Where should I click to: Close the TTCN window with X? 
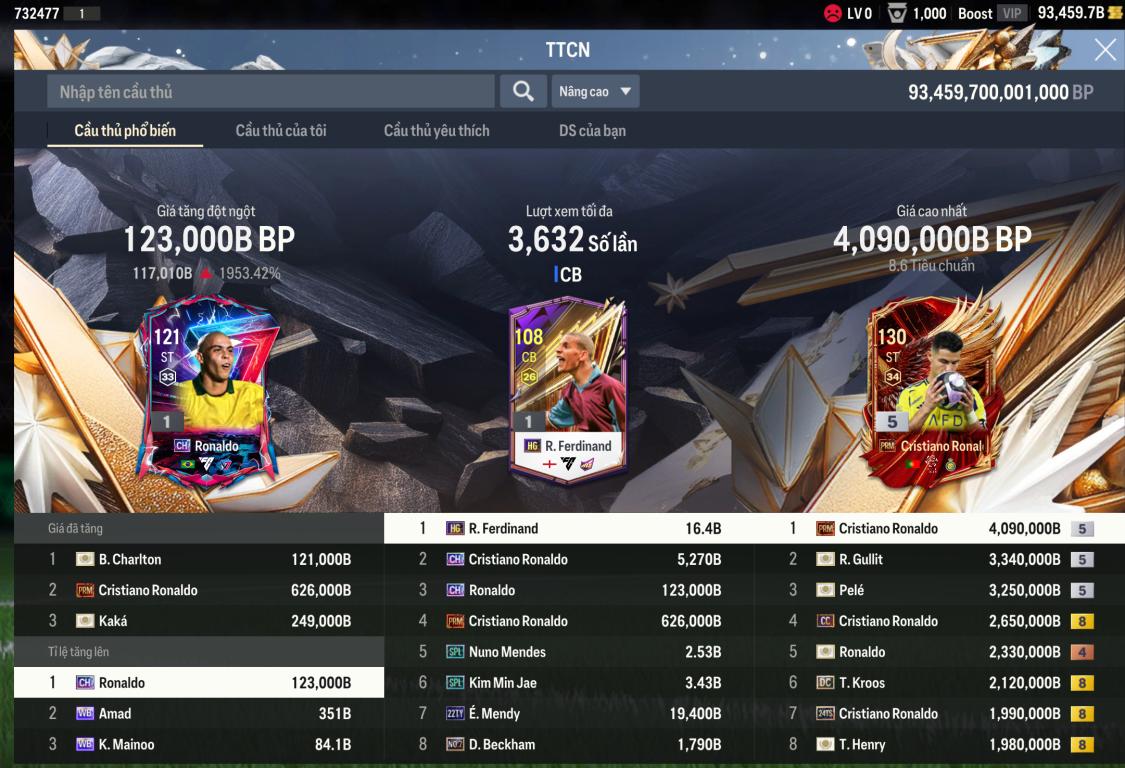coord(1105,50)
